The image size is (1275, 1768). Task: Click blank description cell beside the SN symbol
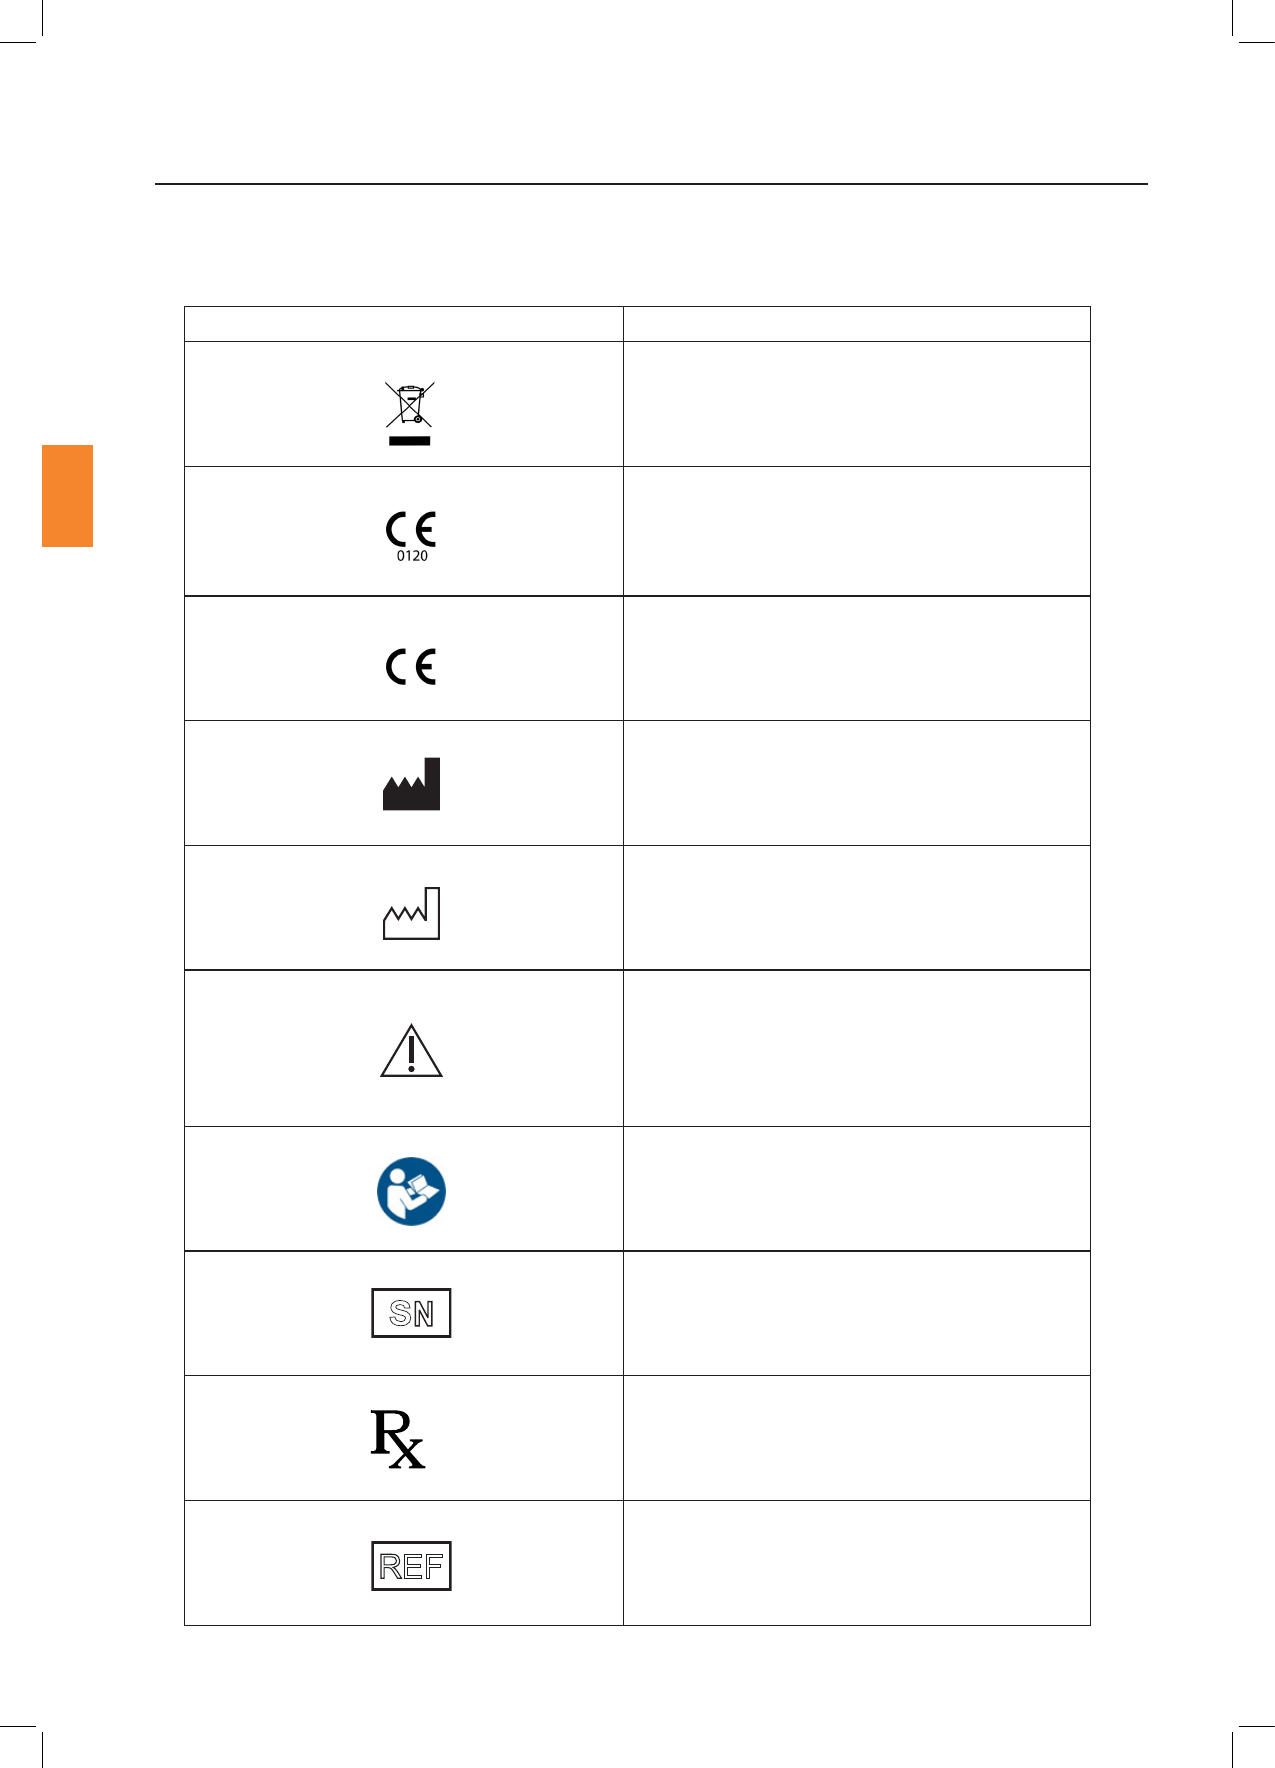click(856, 1313)
